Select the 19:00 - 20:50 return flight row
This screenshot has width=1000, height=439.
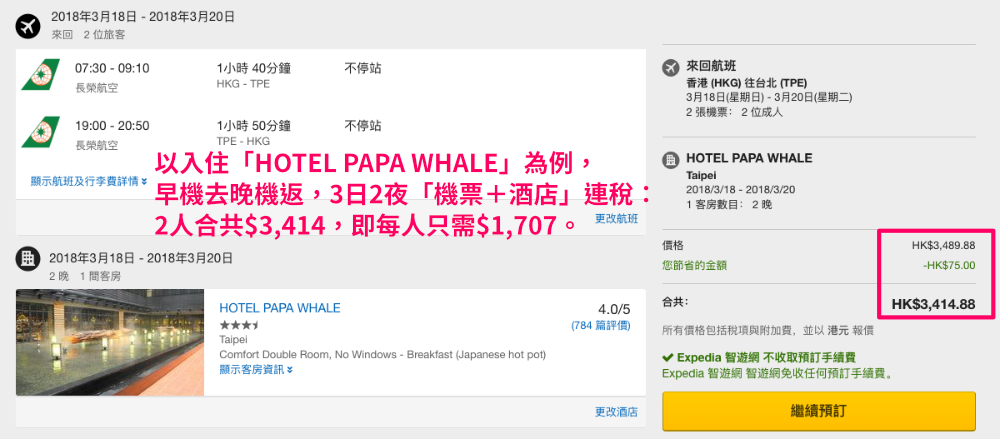coord(330,132)
